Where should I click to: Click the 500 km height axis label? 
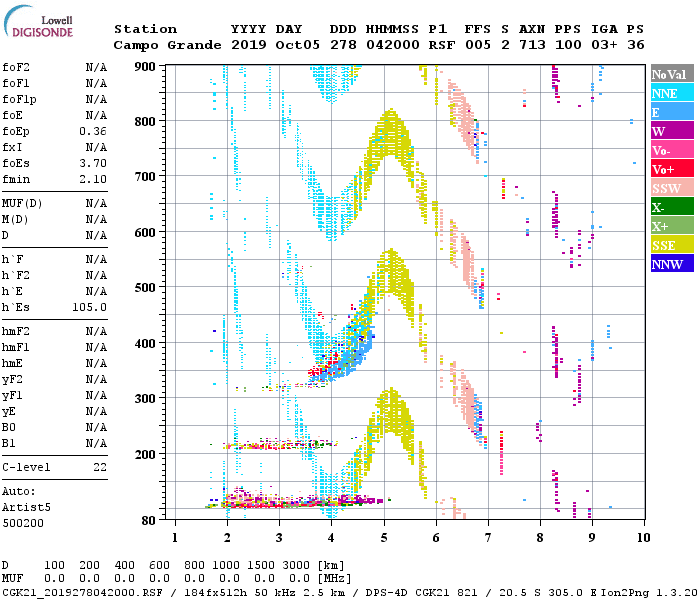145,288
